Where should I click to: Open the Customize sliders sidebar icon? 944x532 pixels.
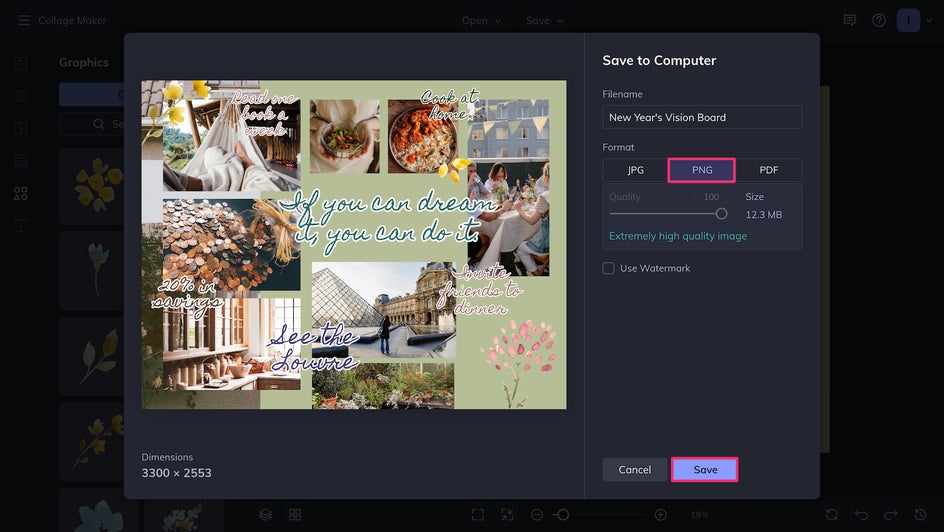(20, 96)
